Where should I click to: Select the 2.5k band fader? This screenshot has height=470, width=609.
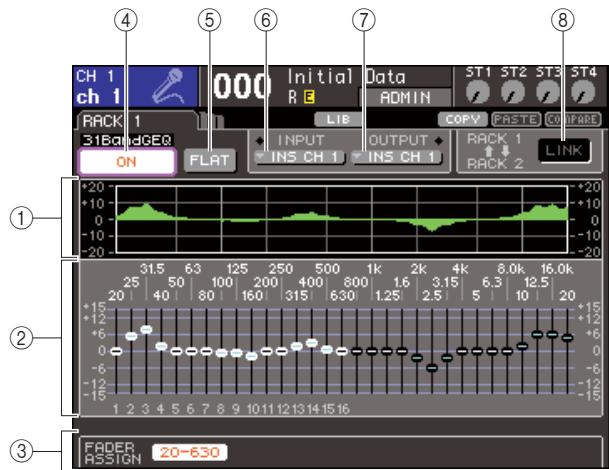point(432,368)
